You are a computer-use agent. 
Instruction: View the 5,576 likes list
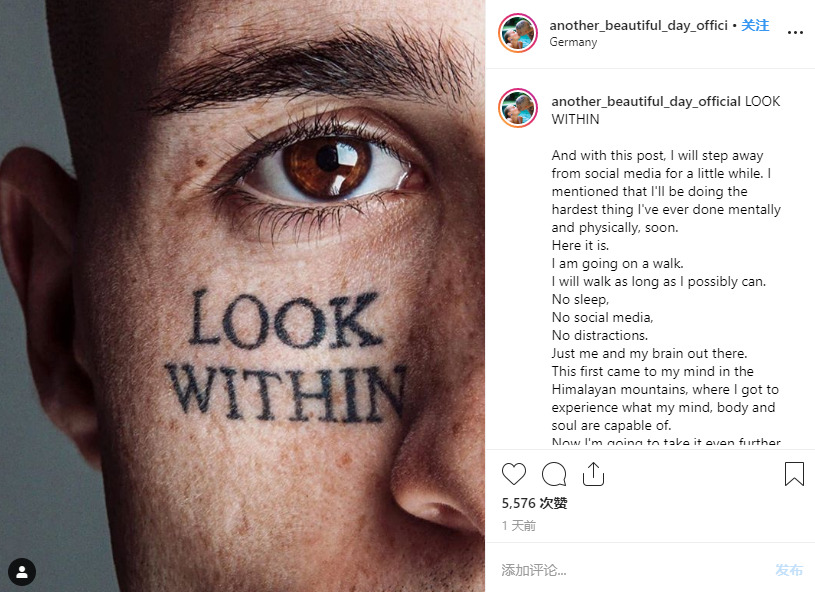[x=534, y=503]
